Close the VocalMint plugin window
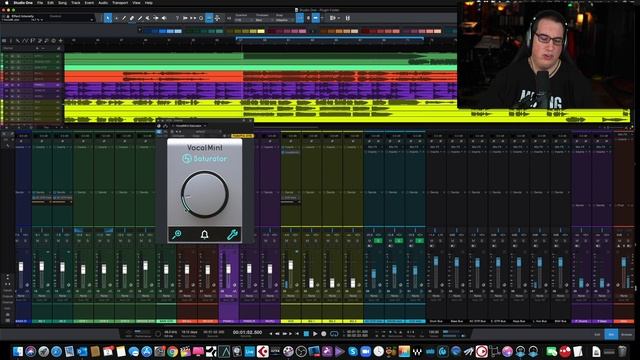This screenshot has height=360, width=640. click(x=251, y=120)
